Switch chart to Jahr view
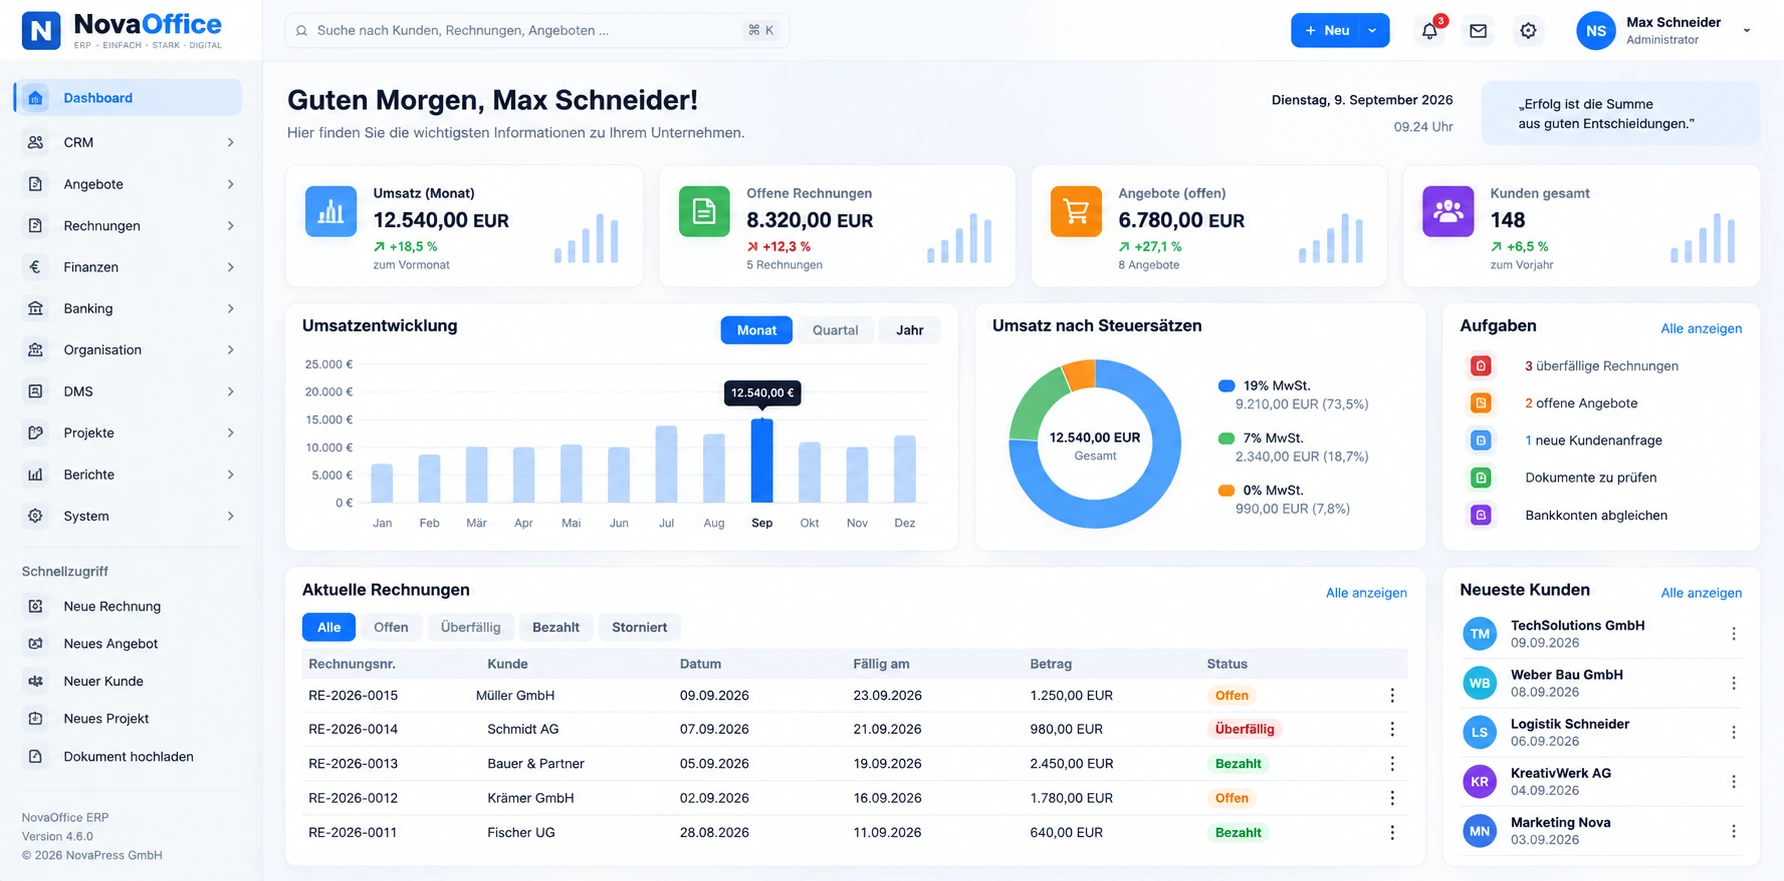The width and height of the screenshot is (1784, 881). [910, 330]
